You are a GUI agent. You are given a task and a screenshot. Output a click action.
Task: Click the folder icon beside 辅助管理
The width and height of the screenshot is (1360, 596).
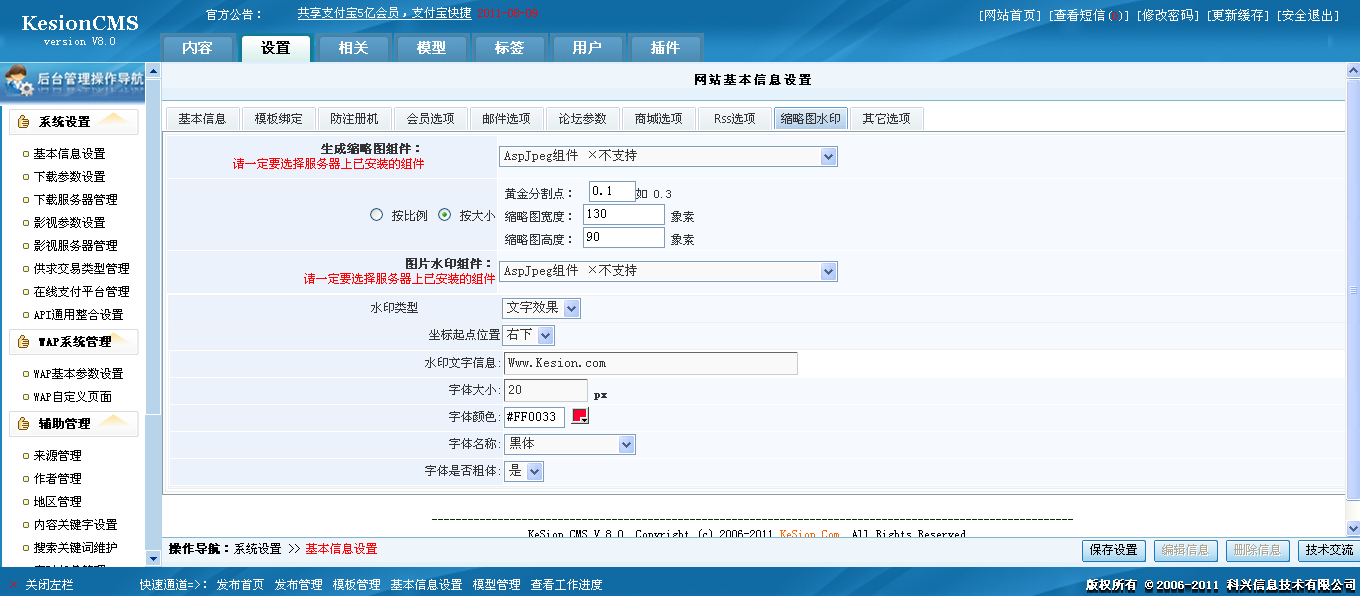(22, 423)
